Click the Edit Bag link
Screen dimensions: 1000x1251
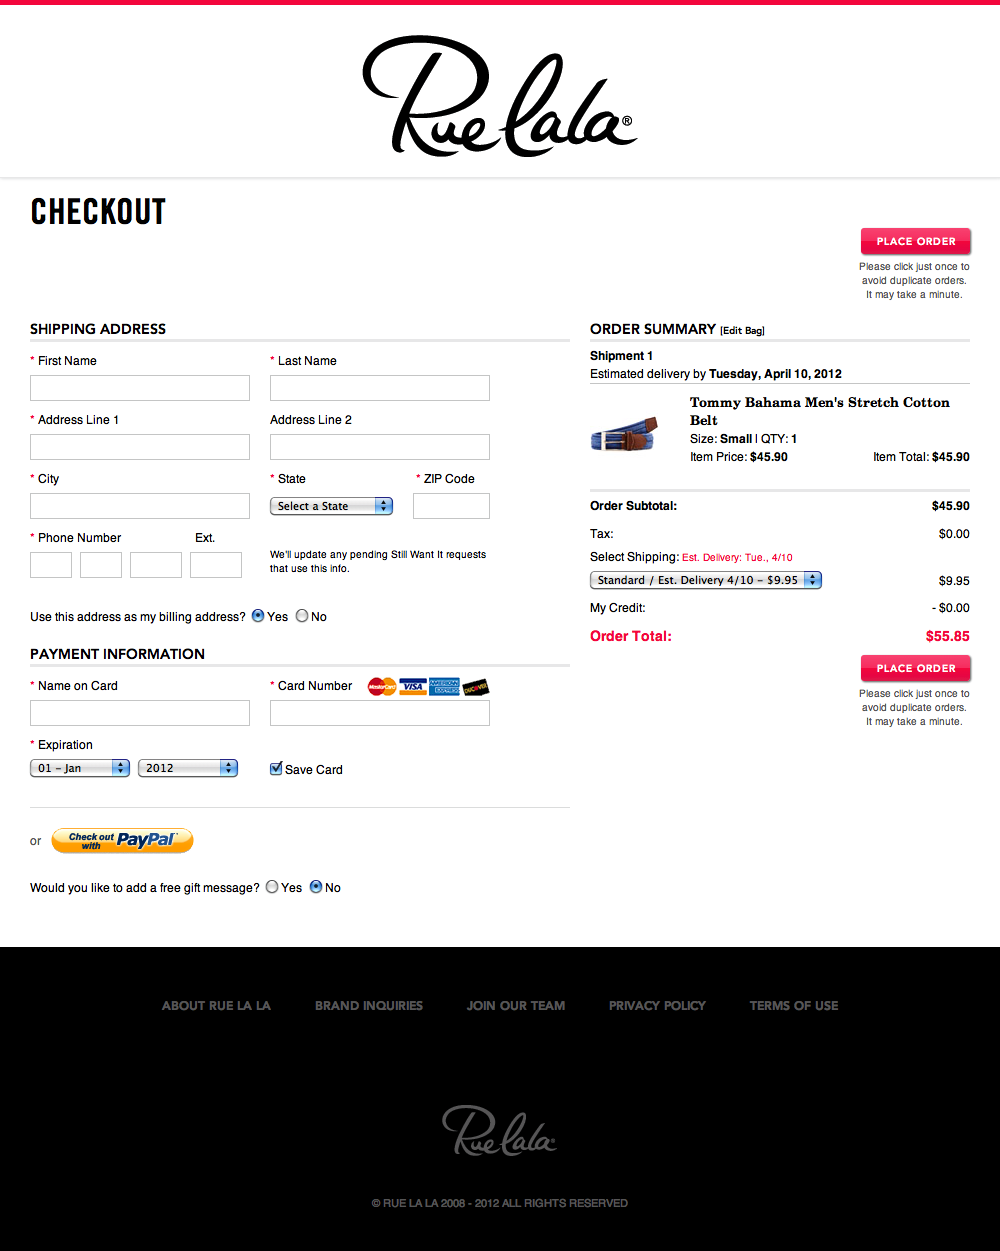point(742,330)
